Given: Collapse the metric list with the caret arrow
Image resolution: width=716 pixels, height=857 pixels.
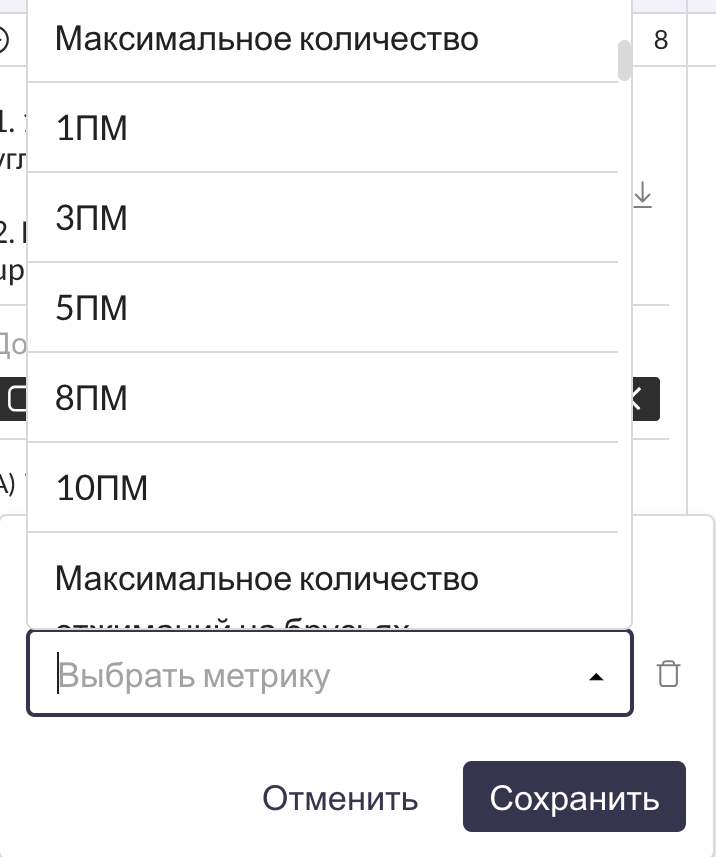Looking at the screenshot, I should [596, 676].
